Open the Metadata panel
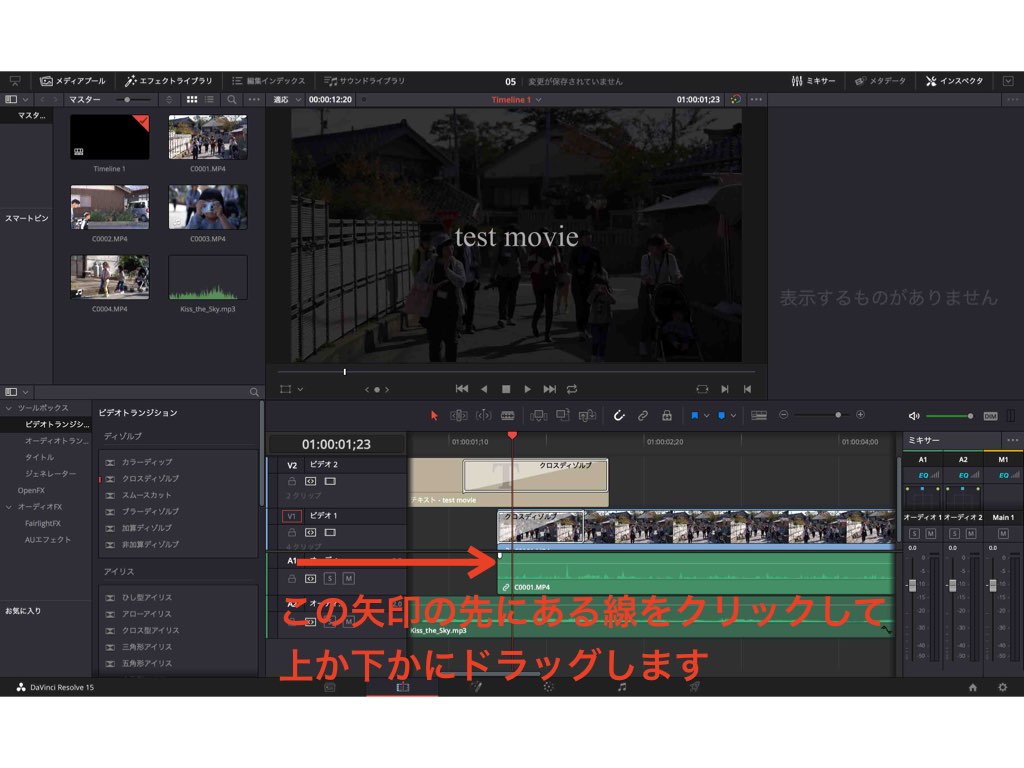The width and height of the screenshot is (1024, 768). (x=880, y=81)
